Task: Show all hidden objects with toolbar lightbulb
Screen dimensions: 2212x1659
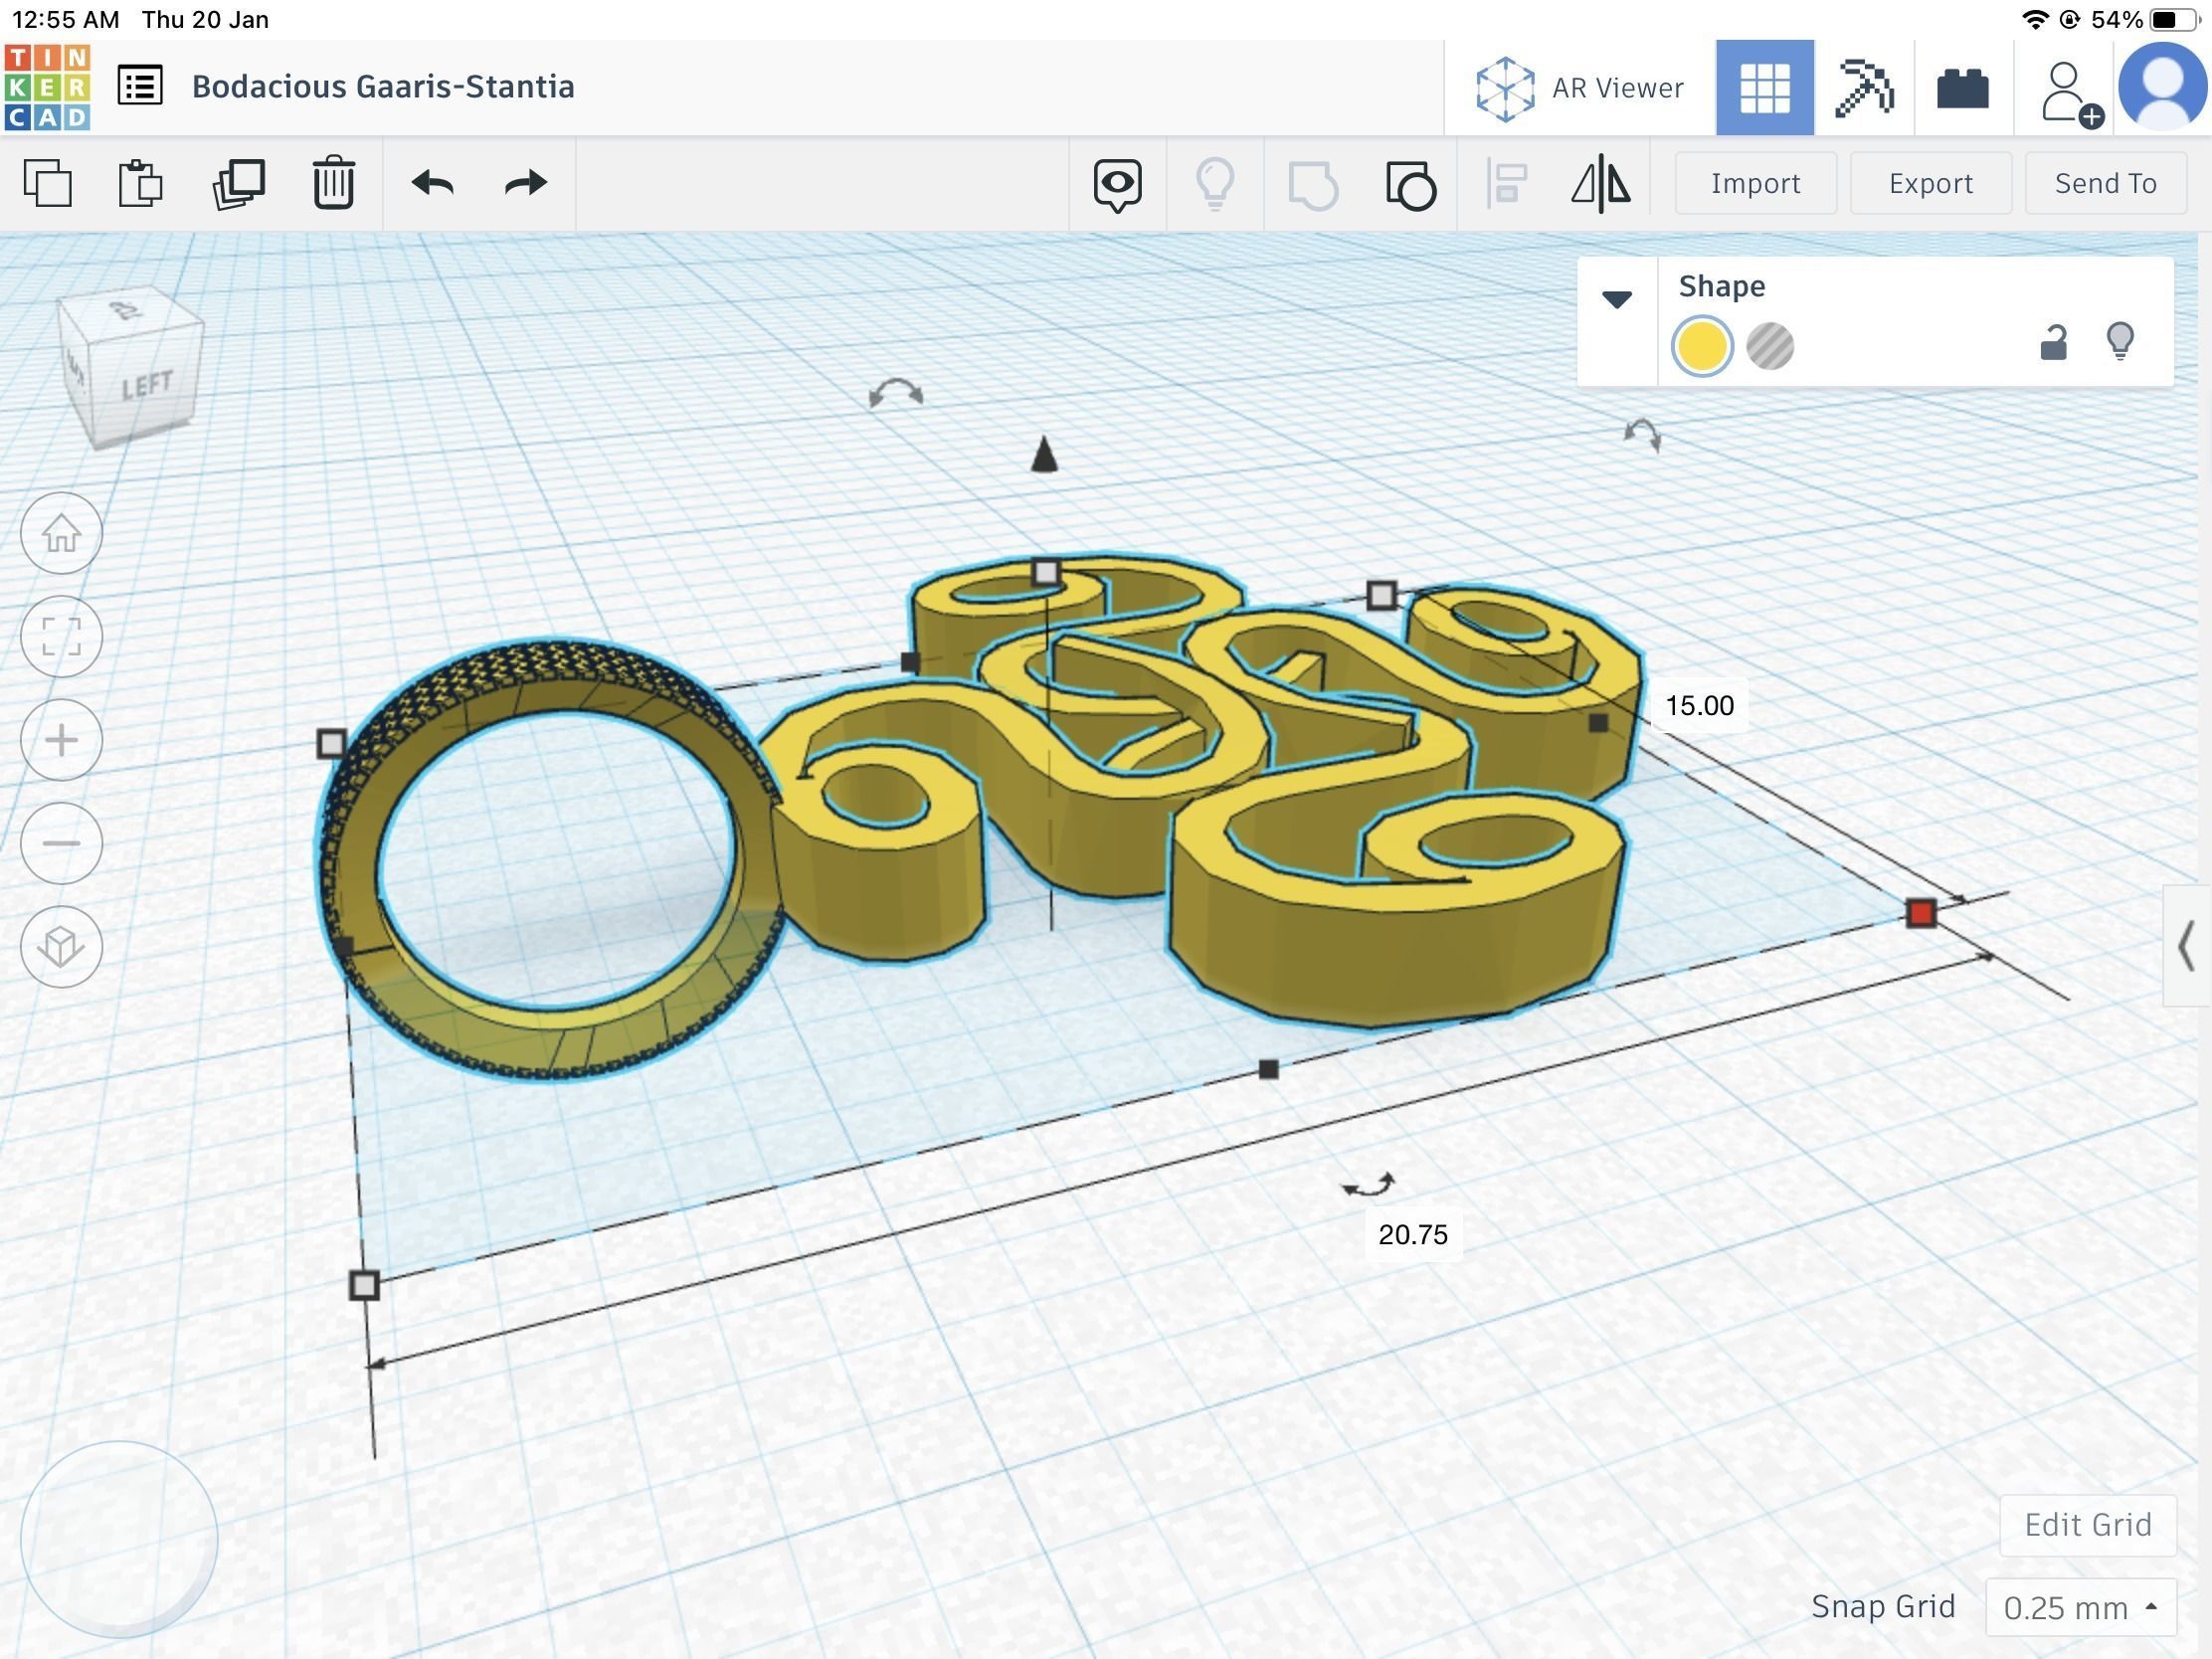Action: [1215, 183]
